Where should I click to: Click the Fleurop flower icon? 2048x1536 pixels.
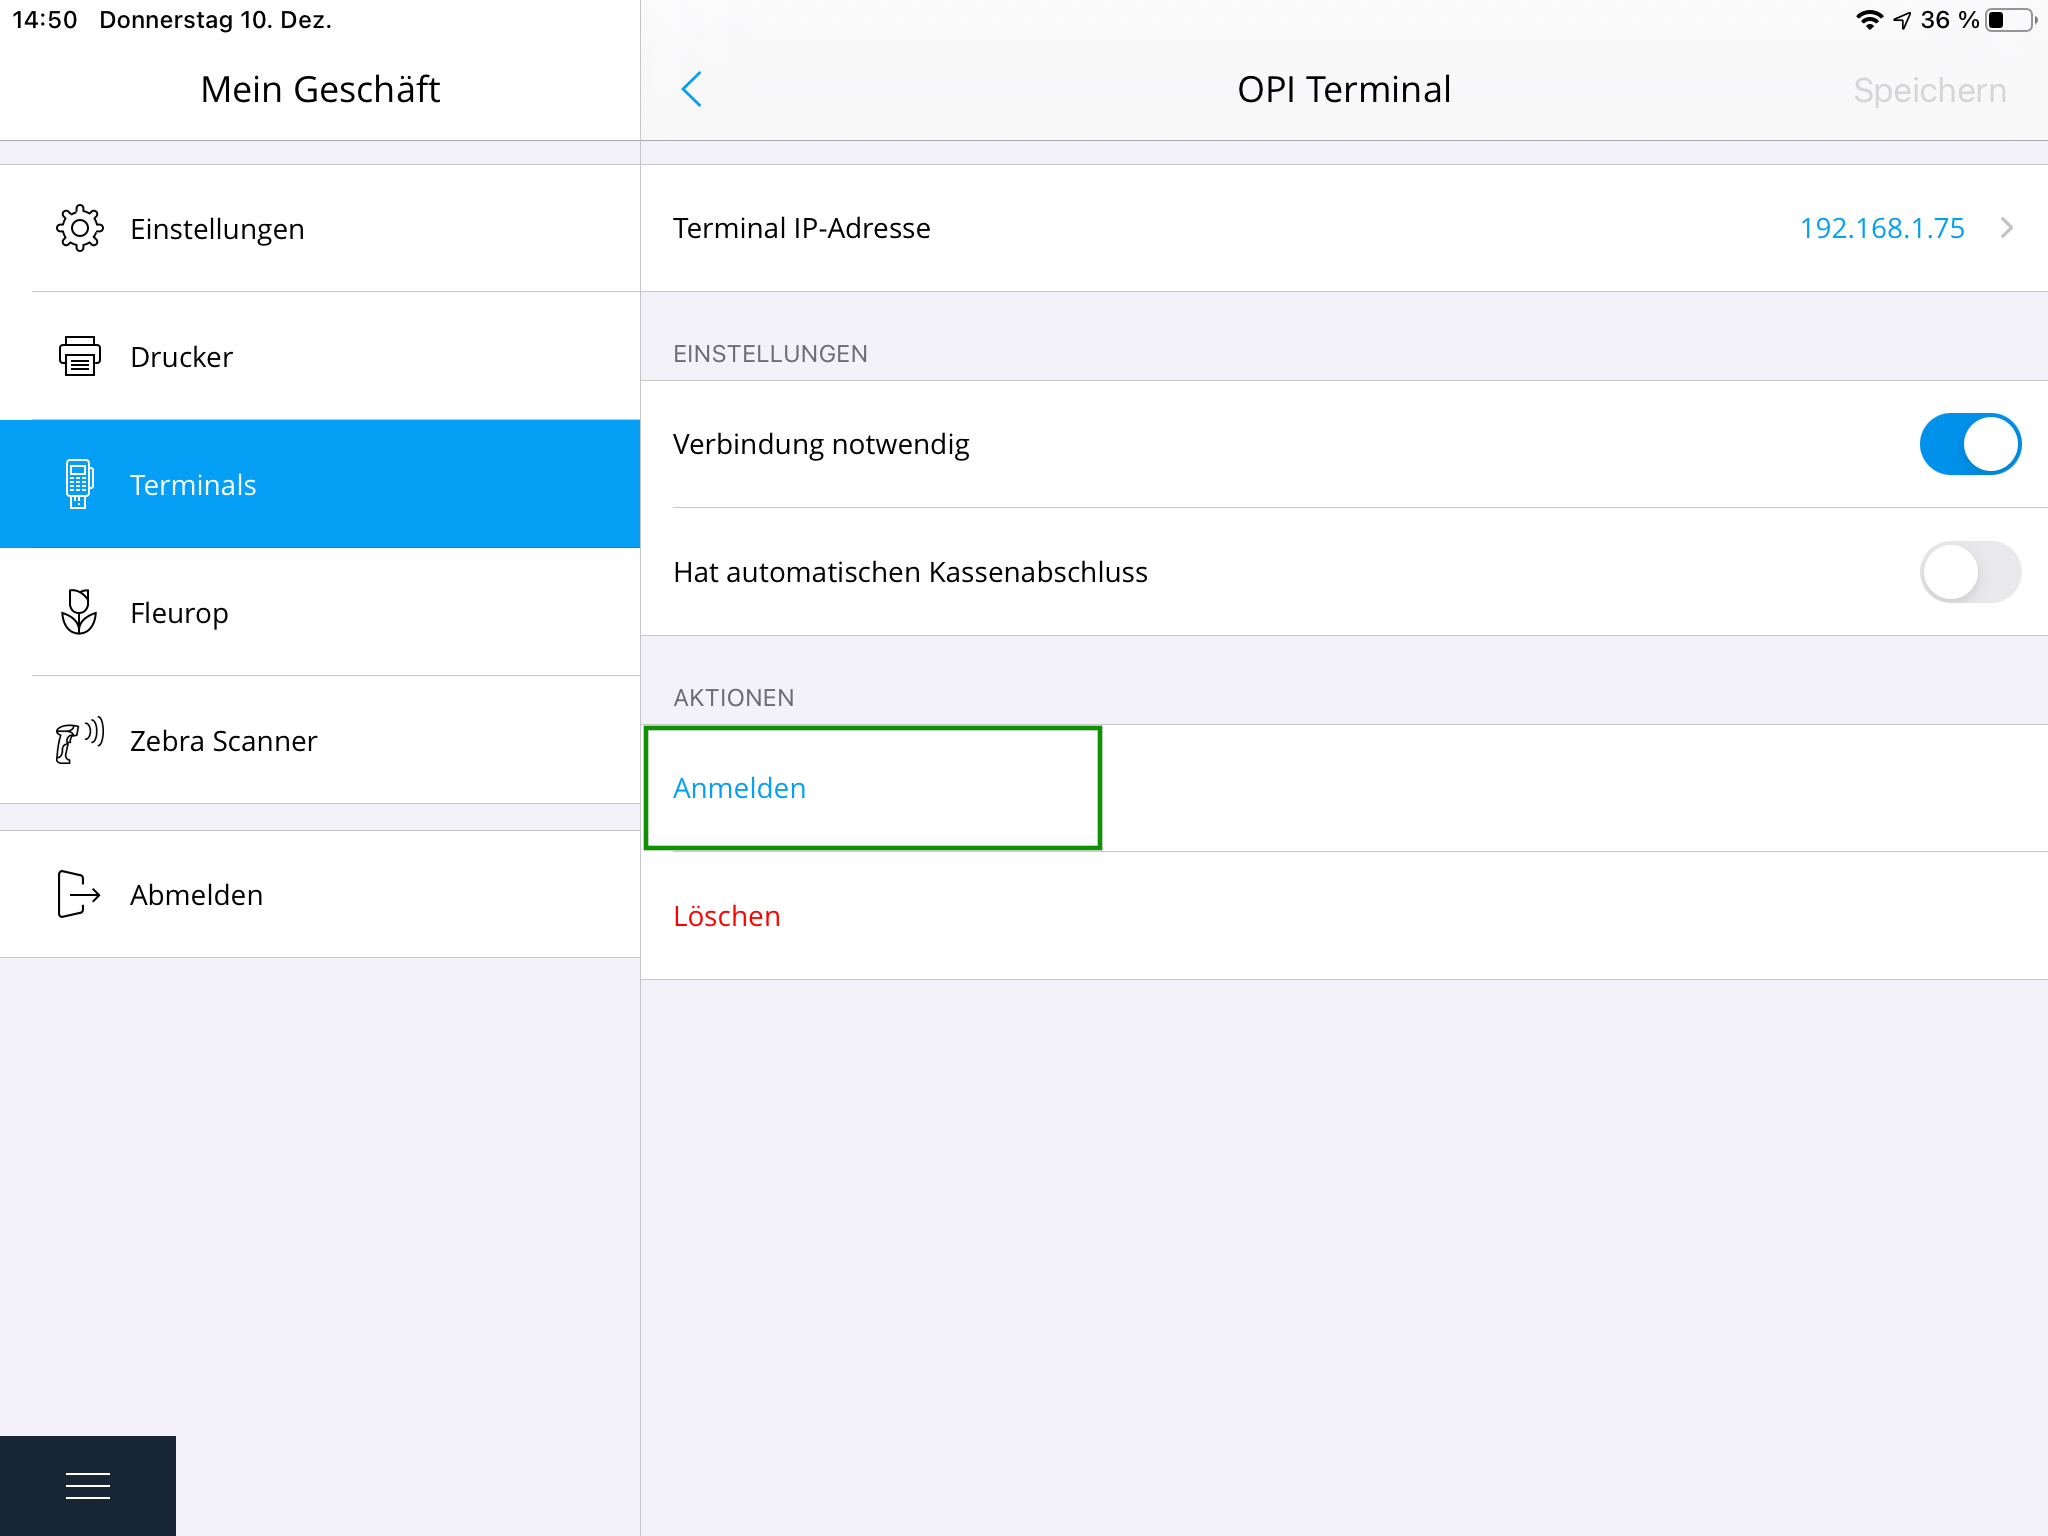tap(79, 612)
